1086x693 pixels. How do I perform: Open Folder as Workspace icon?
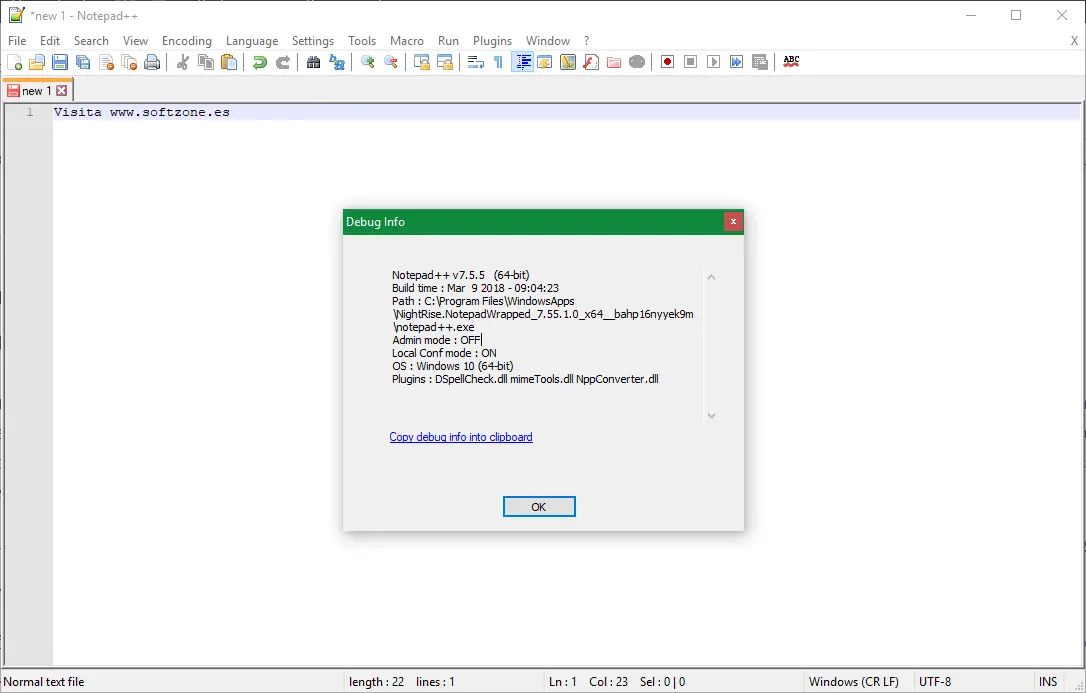click(614, 62)
